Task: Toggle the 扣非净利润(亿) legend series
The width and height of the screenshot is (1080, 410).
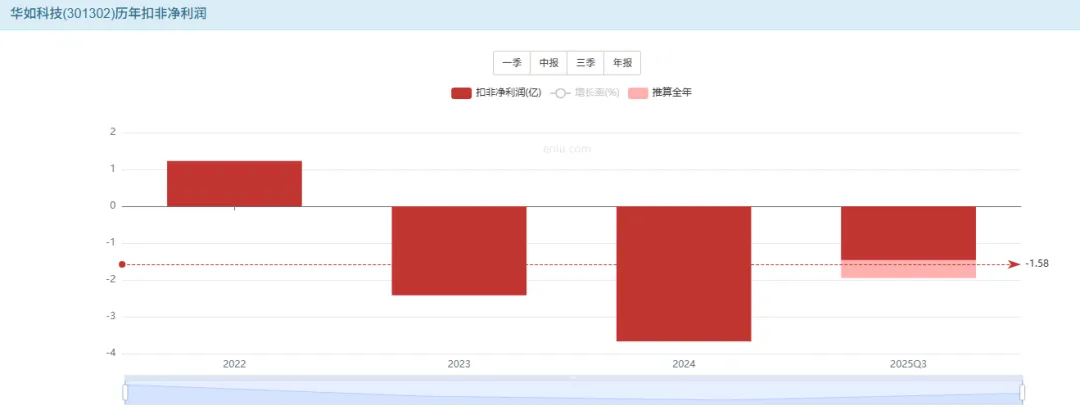Action: click(496, 93)
